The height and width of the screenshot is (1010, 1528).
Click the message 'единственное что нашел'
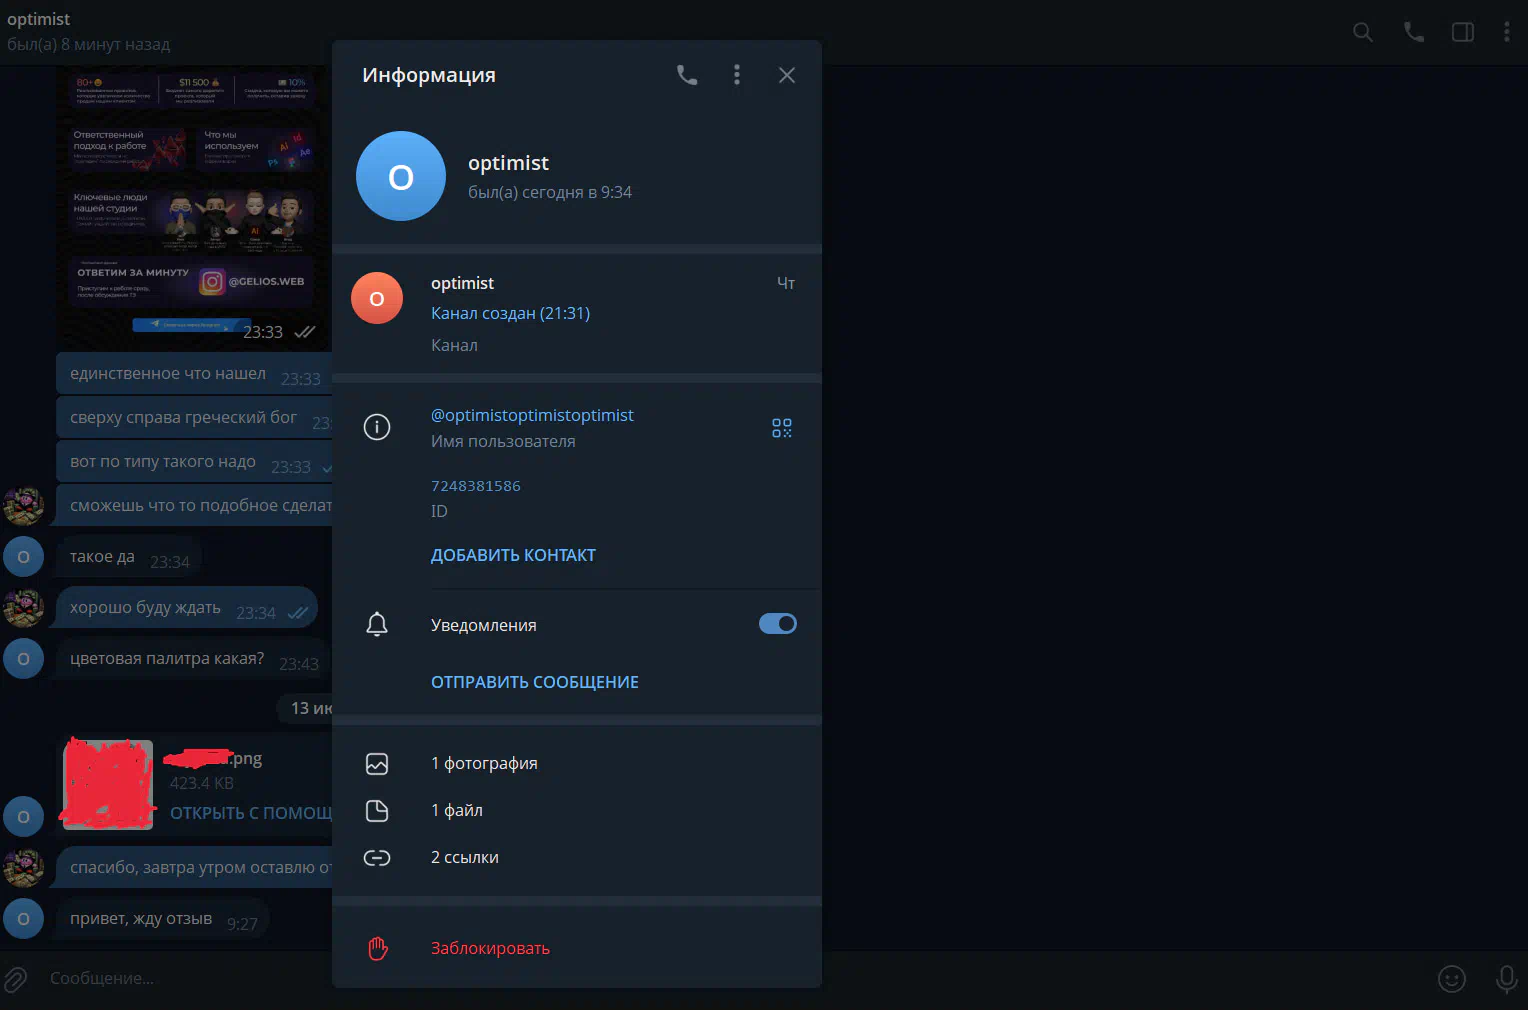[194, 373]
